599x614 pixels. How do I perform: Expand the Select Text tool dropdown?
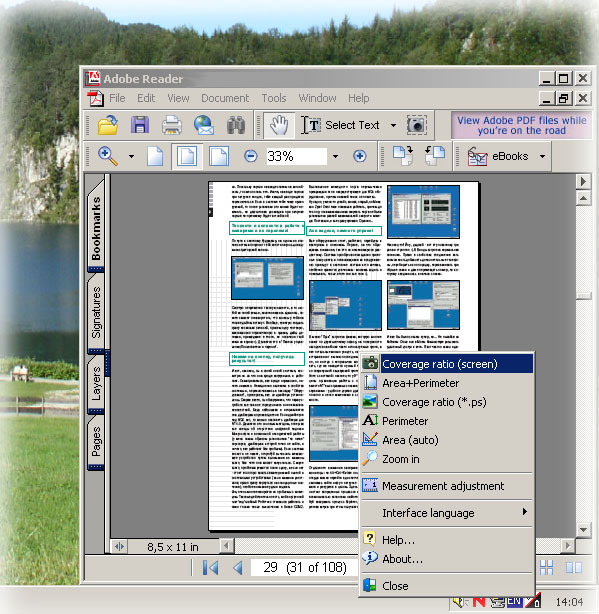(393, 125)
